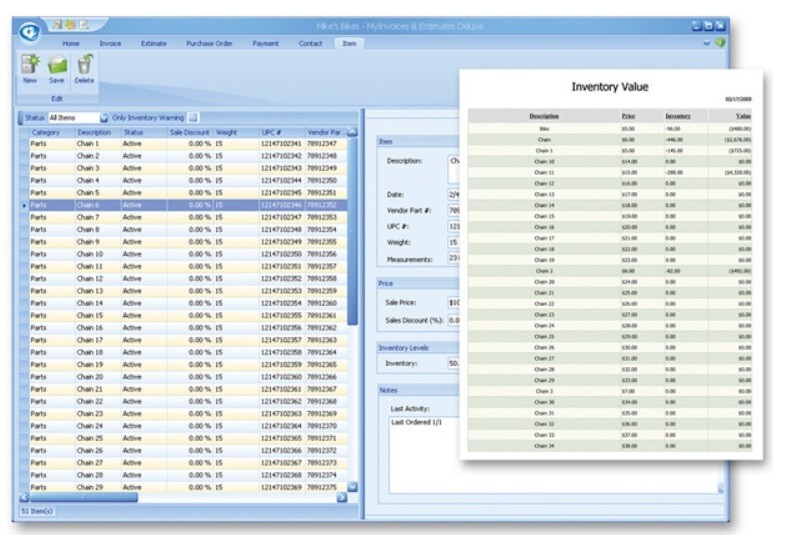Select the Chain 1 row
This screenshot has height=560, width=786.
[188, 144]
